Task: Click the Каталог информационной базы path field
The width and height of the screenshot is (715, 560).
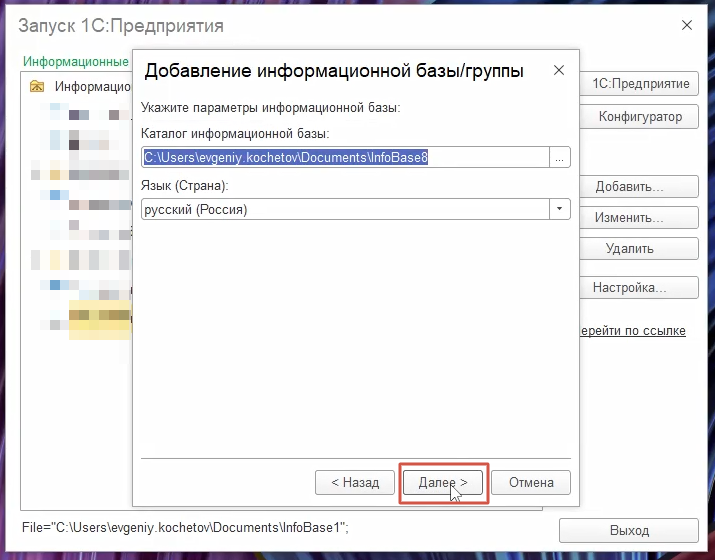Action: click(x=344, y=157)
